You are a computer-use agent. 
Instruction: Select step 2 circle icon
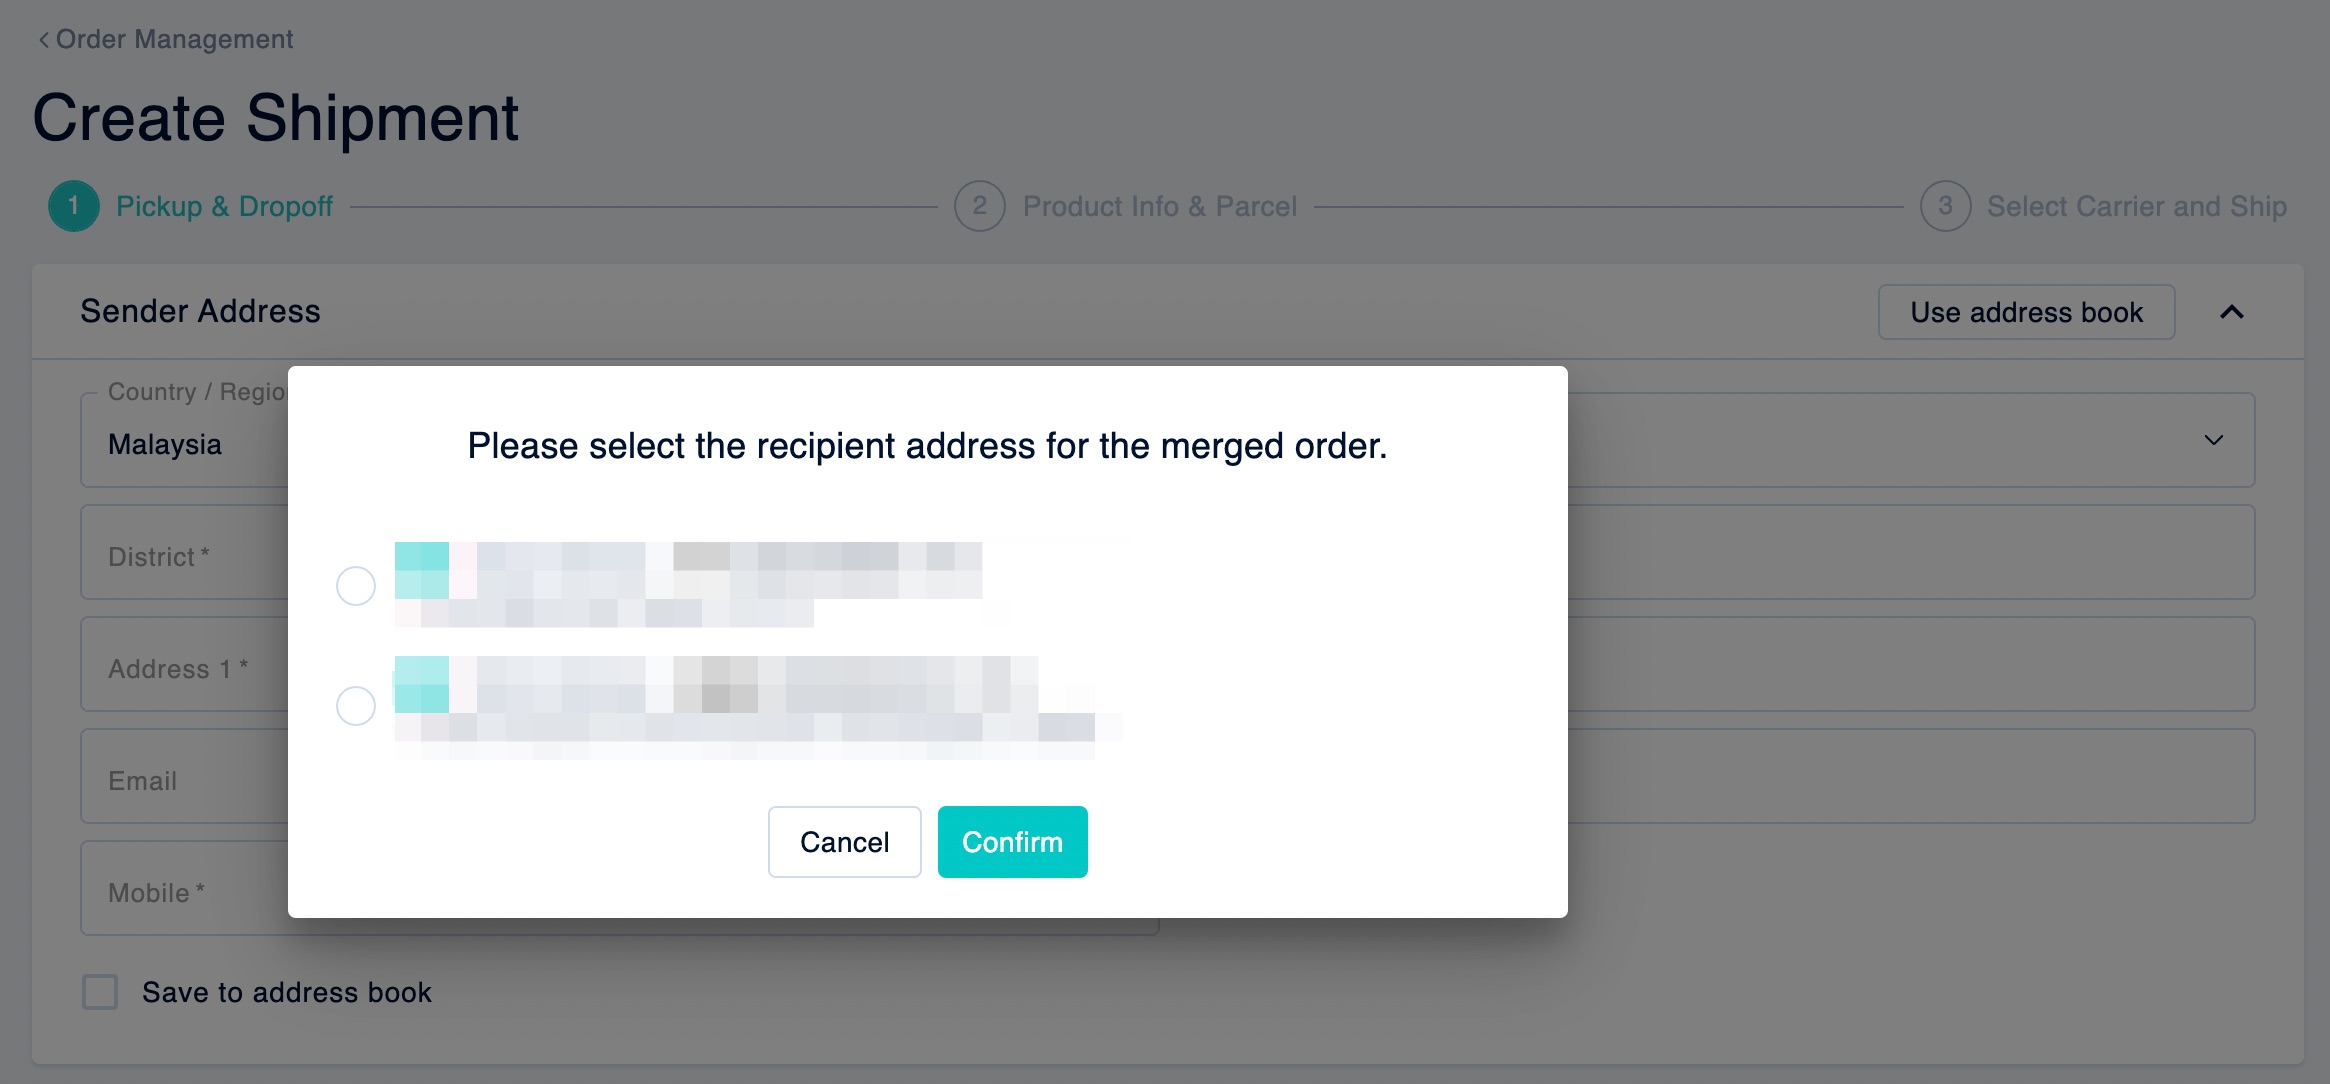tap(980, 206)
